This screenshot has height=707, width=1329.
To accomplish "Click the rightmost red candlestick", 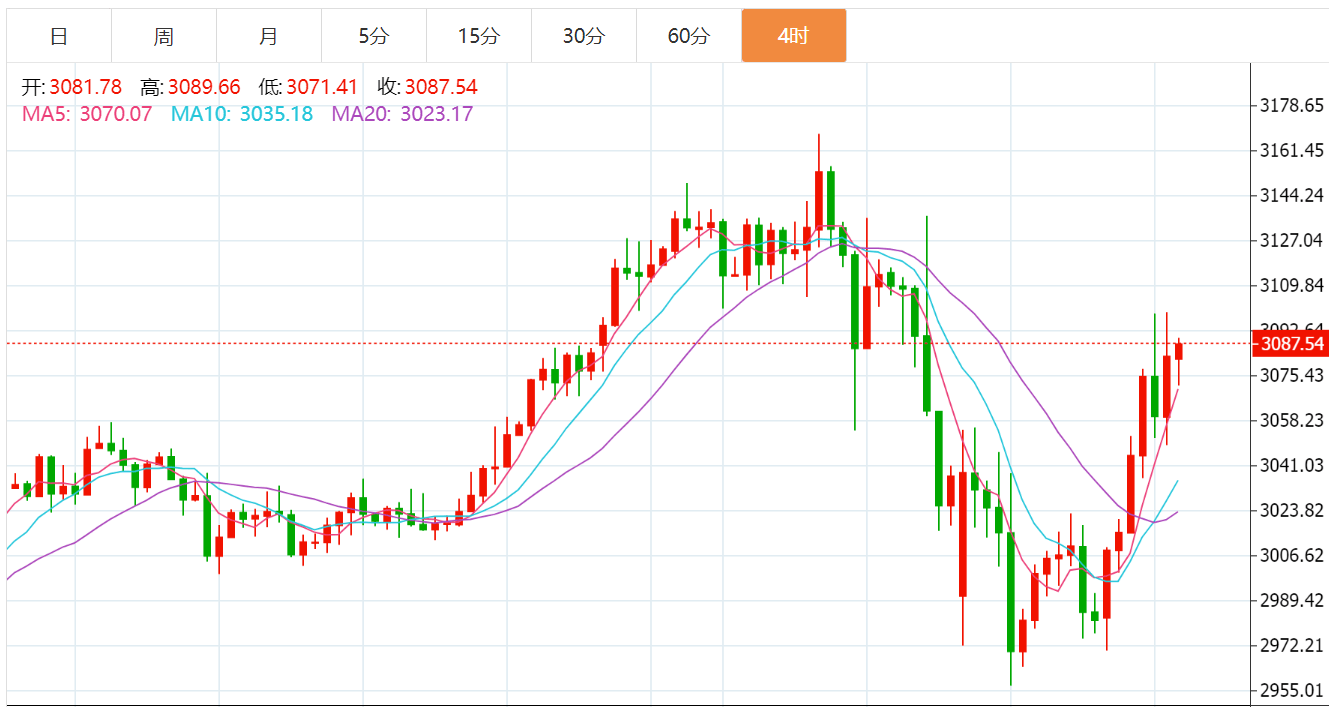I will [x=1179, y=351].
